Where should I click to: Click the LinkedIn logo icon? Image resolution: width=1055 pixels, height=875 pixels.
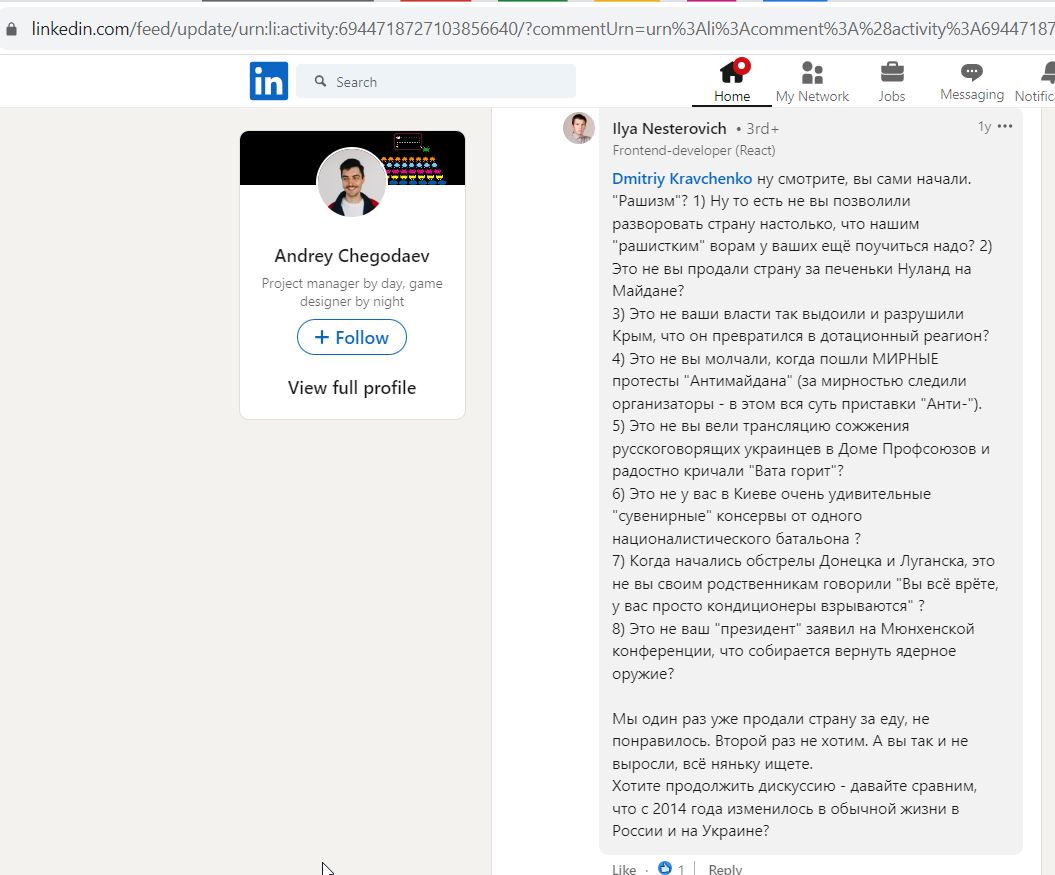pos(268,81)
